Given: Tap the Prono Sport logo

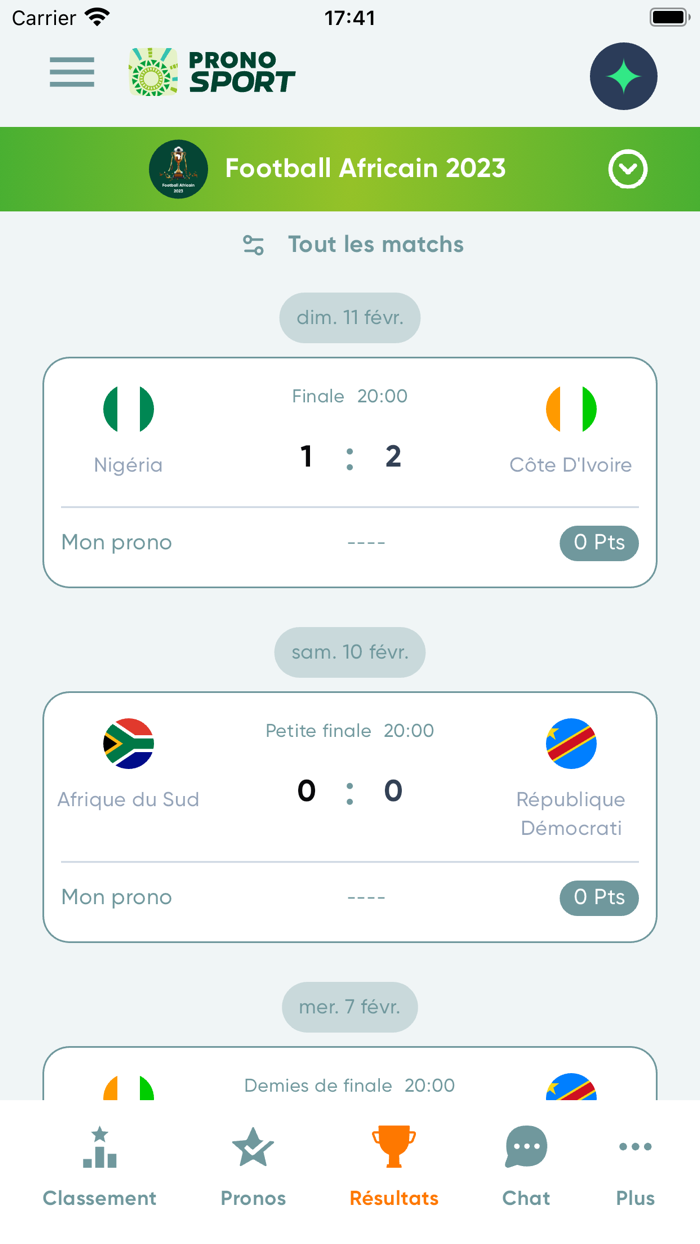Looking at the screenshot, I should pyautogui.click(x=210, y=72).
